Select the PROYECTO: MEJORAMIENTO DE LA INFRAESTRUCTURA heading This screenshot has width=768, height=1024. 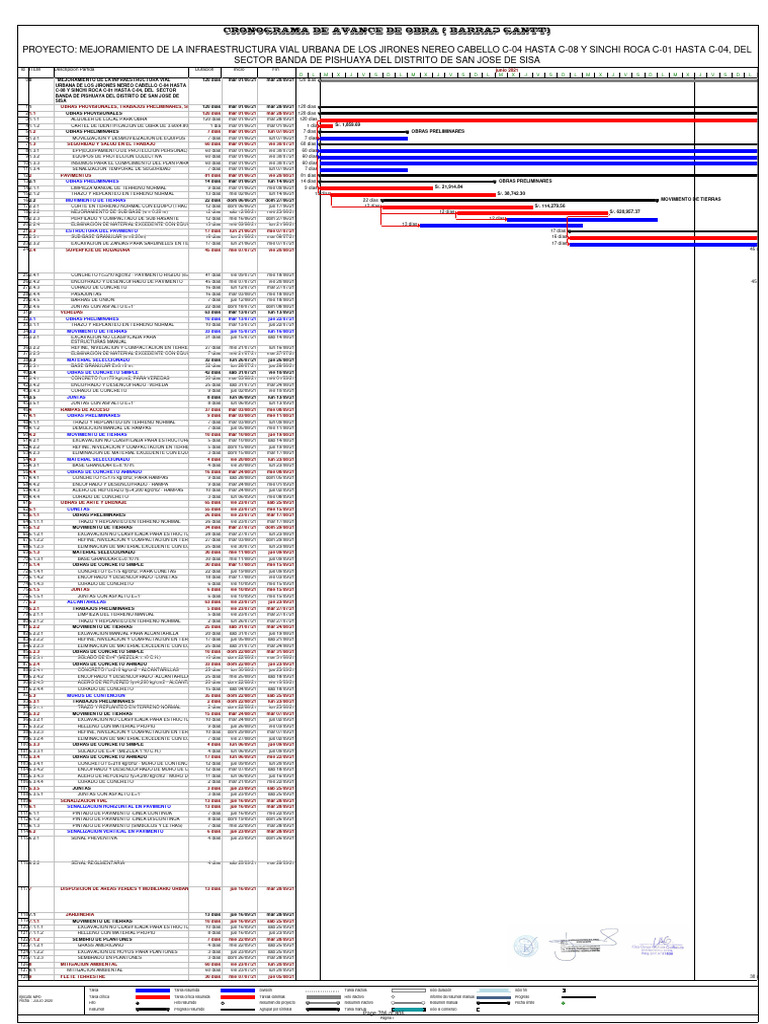pyautogui.click(x=387, y=54)
